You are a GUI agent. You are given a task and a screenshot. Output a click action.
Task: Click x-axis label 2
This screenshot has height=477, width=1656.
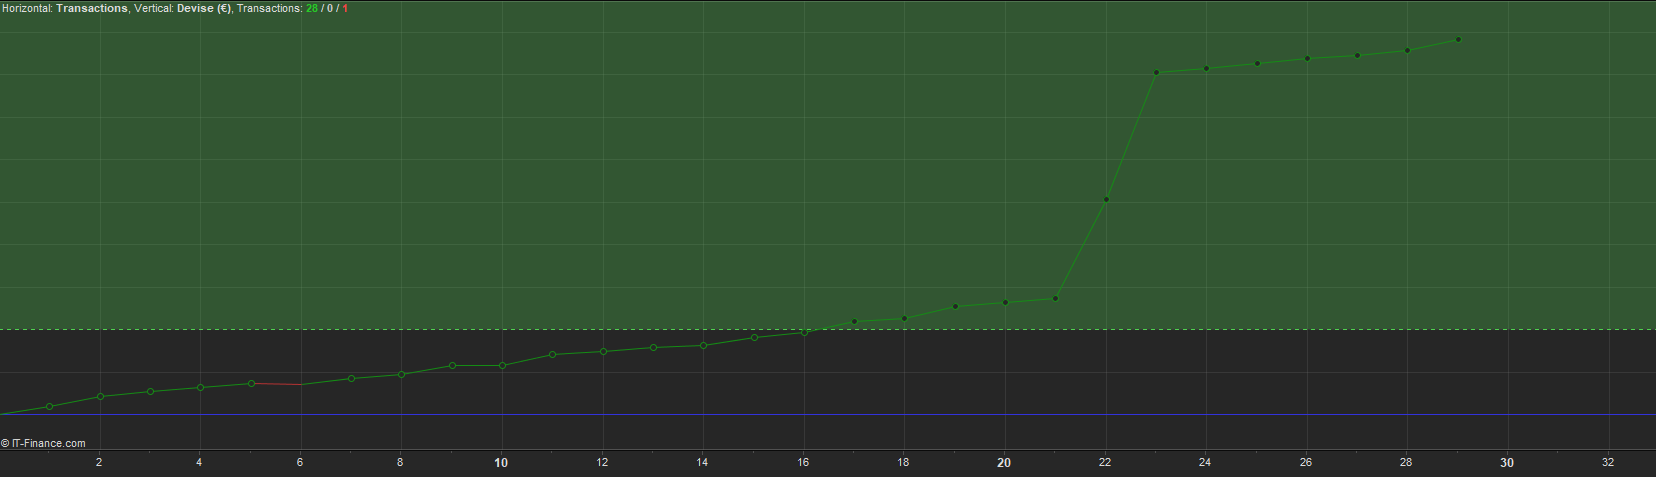(x=99, y=462)
